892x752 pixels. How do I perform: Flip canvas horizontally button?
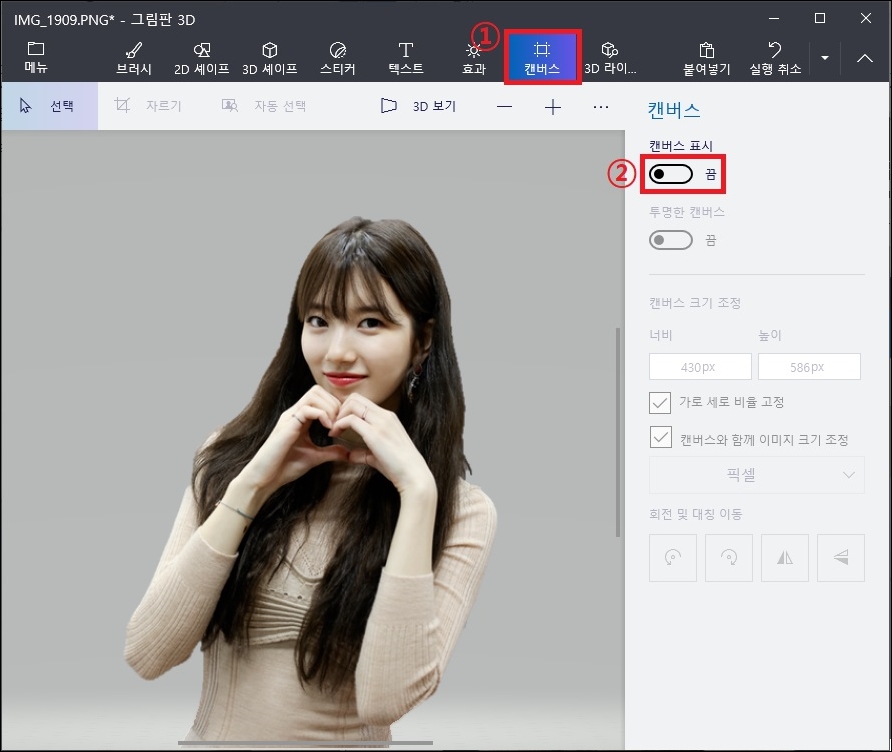coord(784,557)
